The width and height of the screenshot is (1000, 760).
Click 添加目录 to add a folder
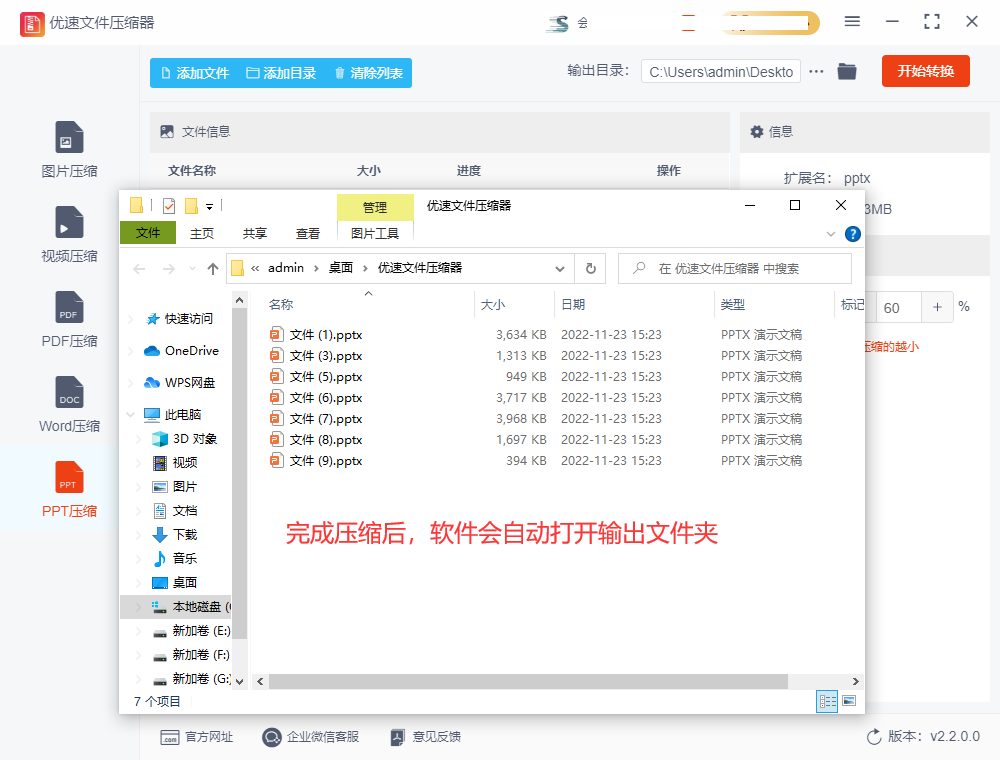click(281, 73)
